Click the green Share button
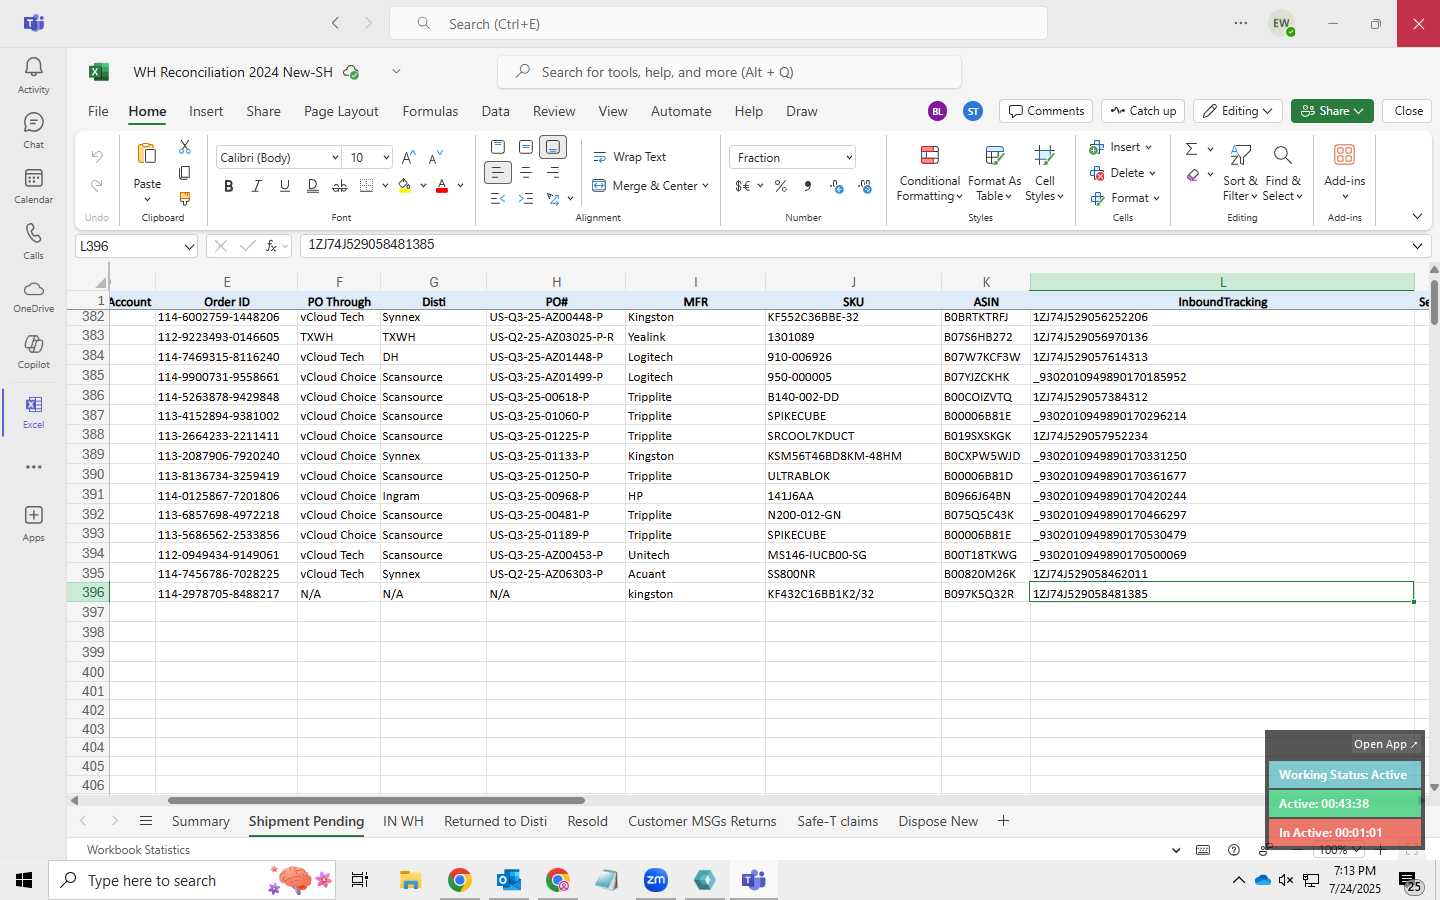The image size is (1440, 900). [1332, 111]
